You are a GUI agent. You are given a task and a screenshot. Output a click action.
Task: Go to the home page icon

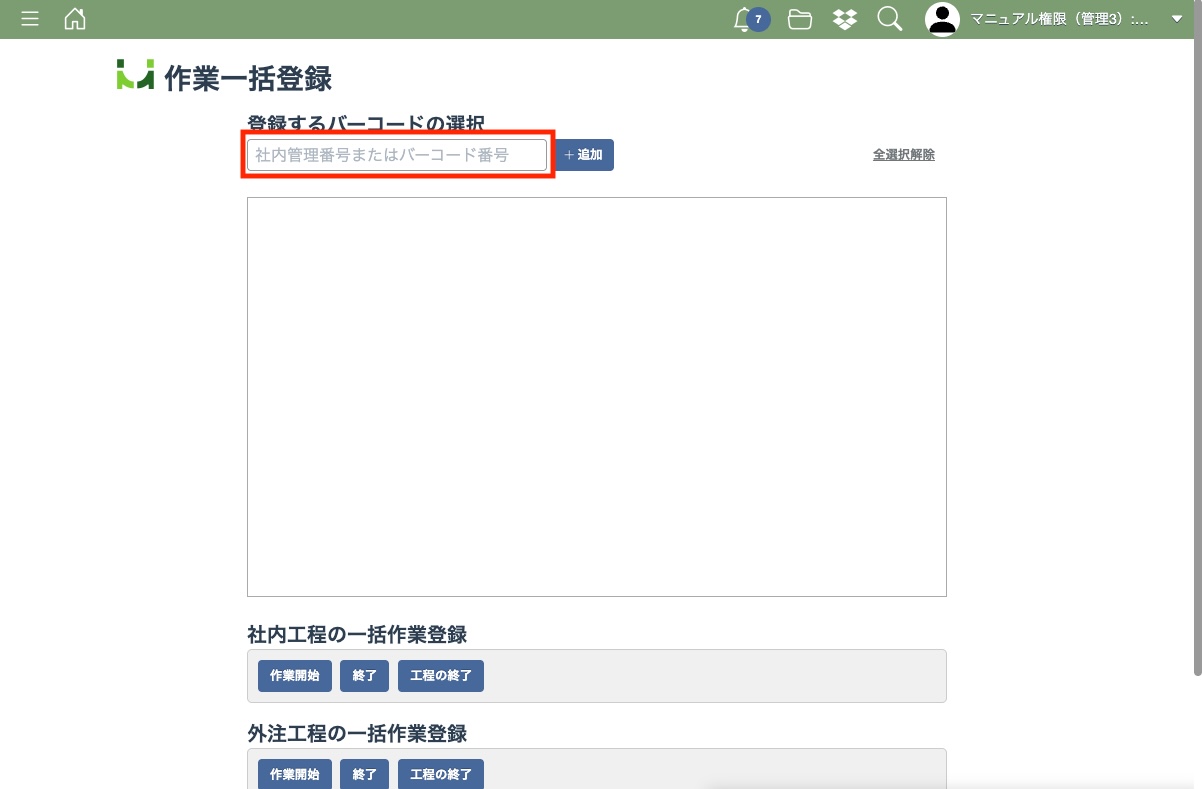75,19
